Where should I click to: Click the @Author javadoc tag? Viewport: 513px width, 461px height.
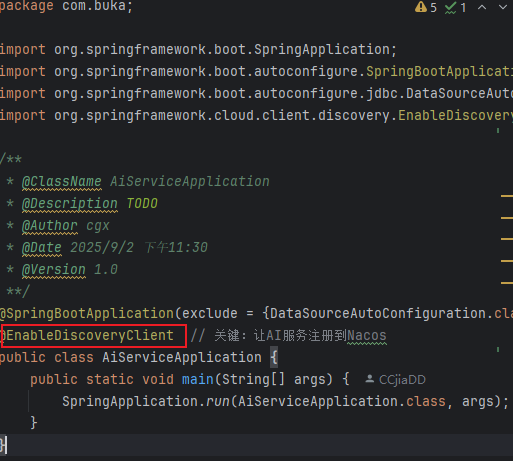(x=50, y=226)
